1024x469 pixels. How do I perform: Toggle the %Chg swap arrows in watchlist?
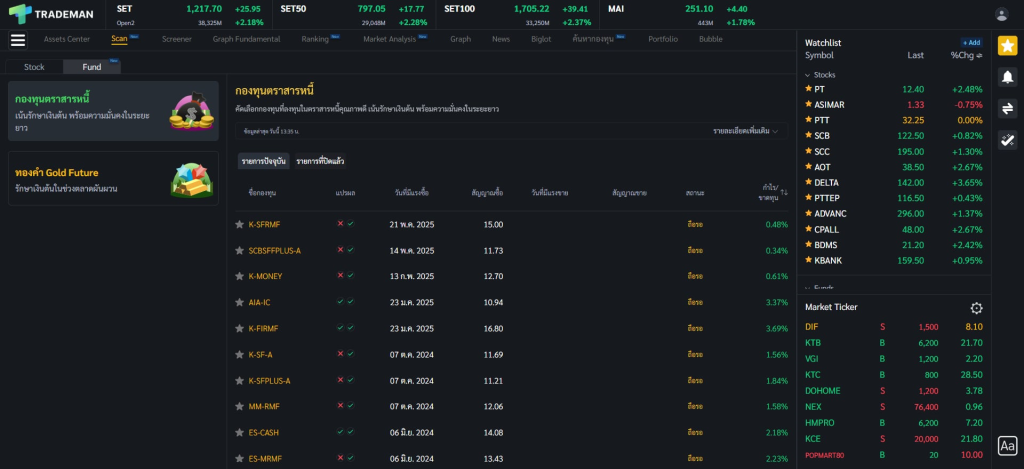pos(979,56)
